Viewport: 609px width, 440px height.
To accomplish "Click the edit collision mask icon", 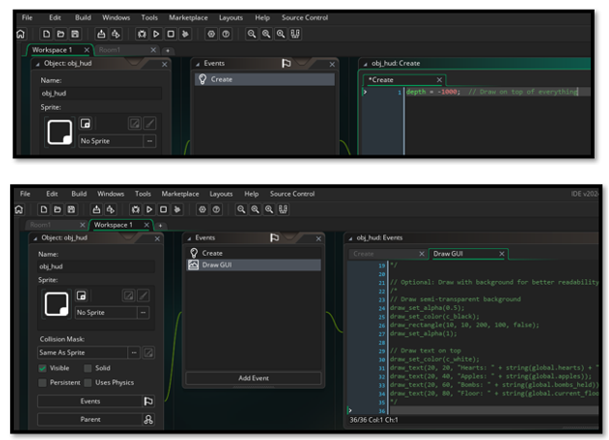I will pos(149,353).
